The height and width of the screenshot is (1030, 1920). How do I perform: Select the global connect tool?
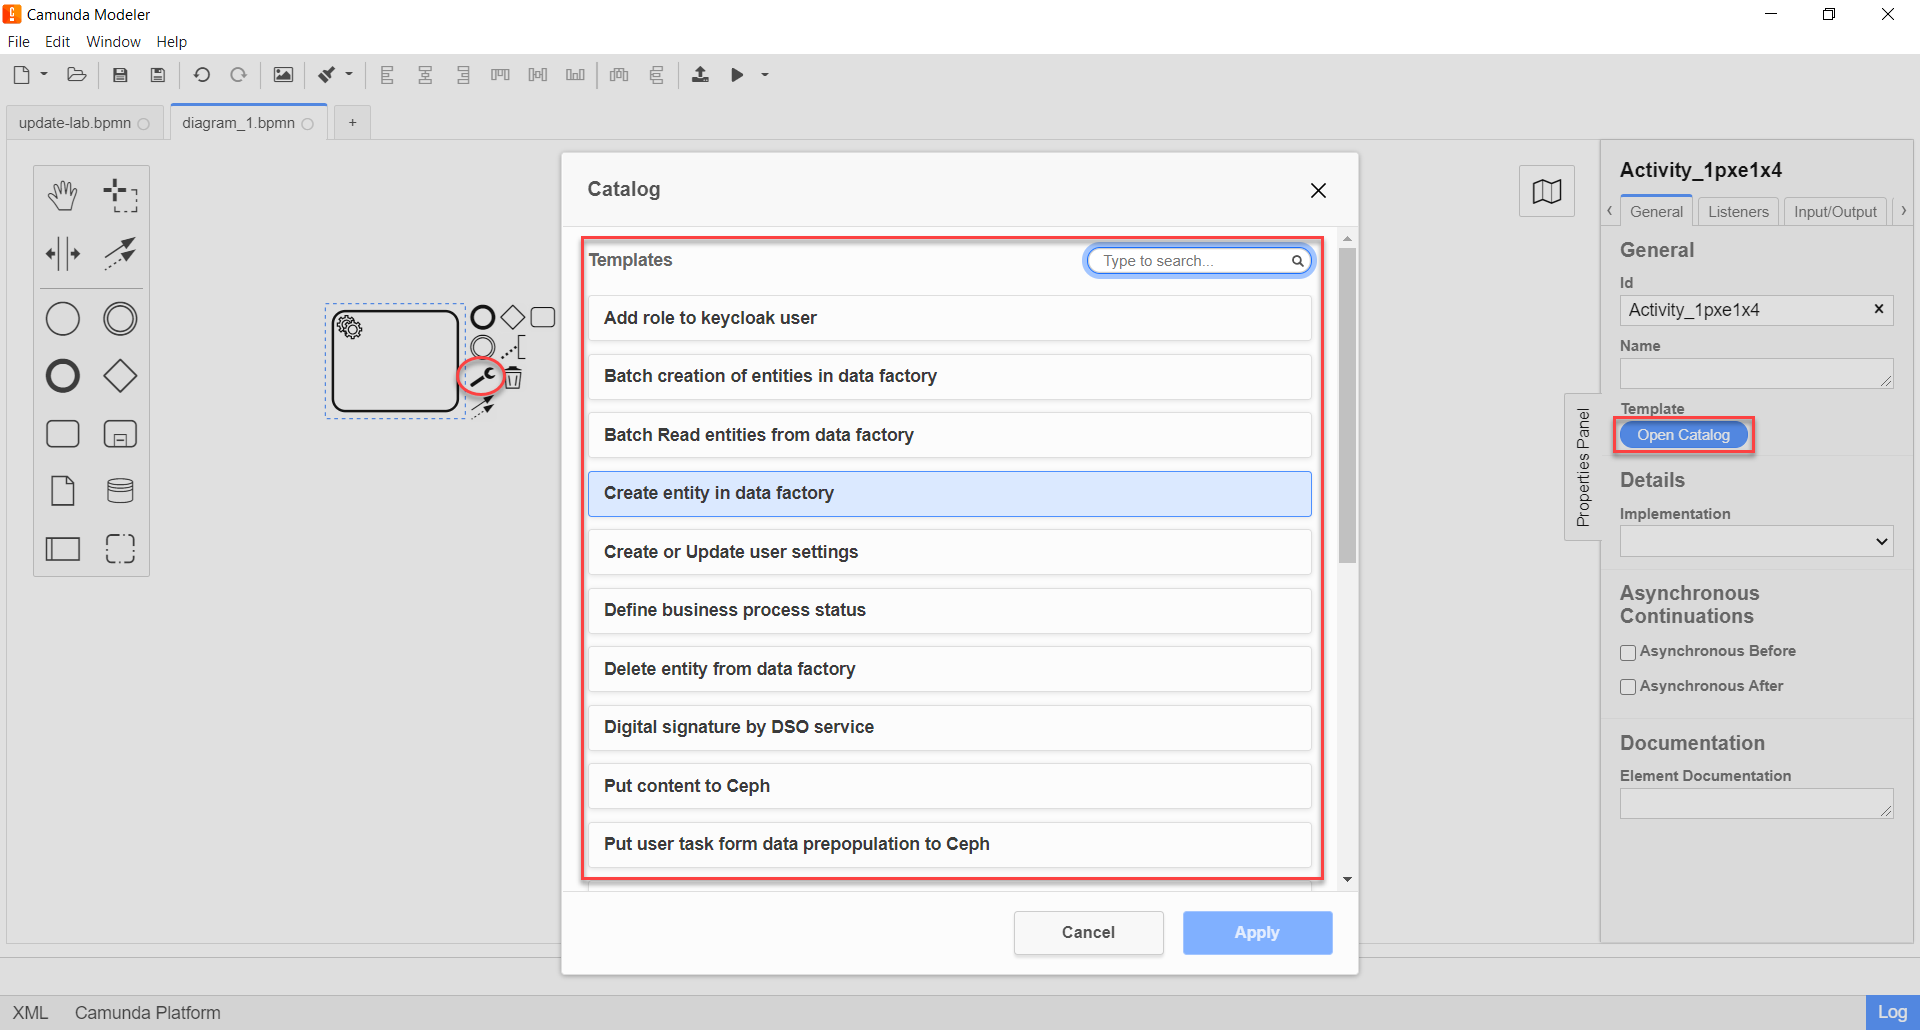coord(120,254)
